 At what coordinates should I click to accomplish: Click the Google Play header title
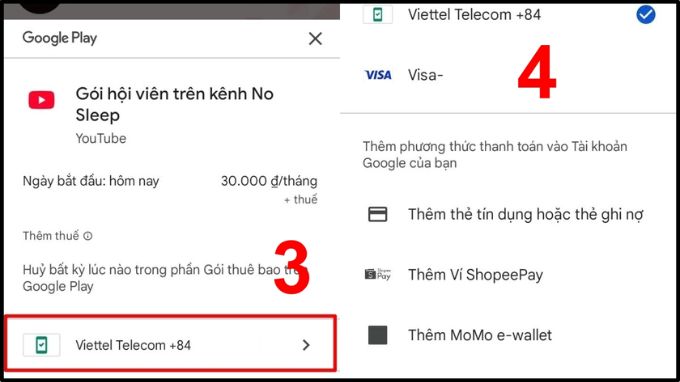click(60, 38)
